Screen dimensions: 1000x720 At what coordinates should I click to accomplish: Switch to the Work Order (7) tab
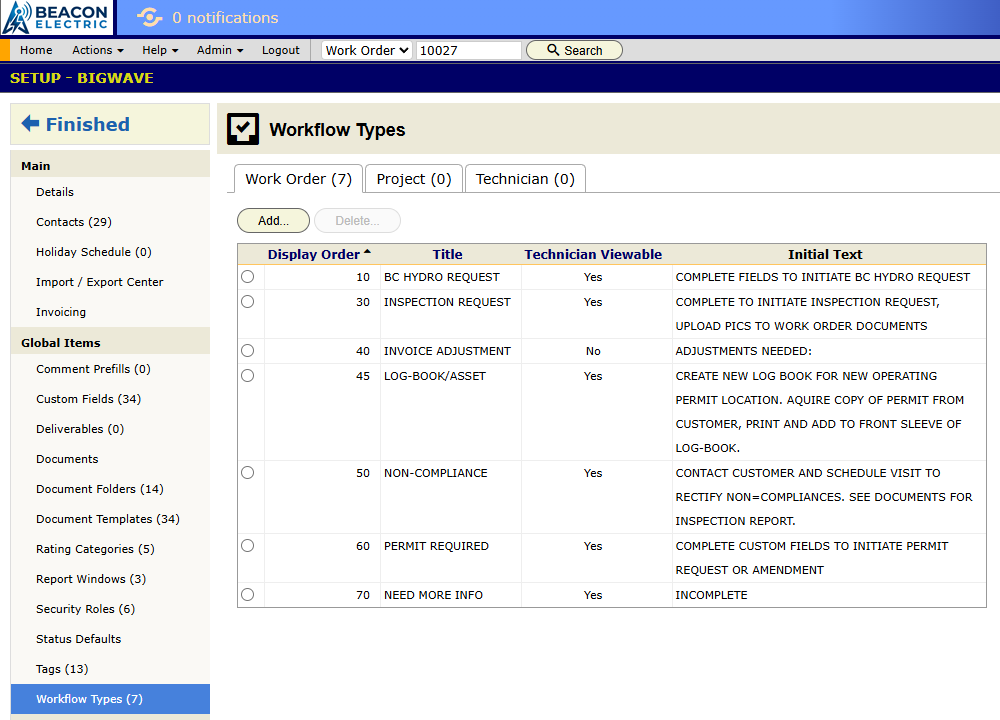pos(298,179)
